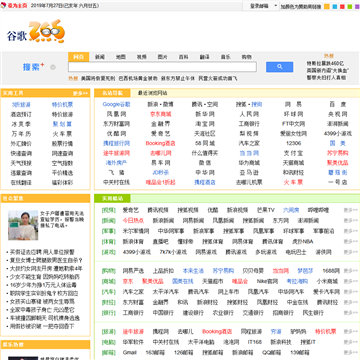
Task: Expand 更多>> on the [游戏] row
Action: pyautogui.click(x=351, y=252)
